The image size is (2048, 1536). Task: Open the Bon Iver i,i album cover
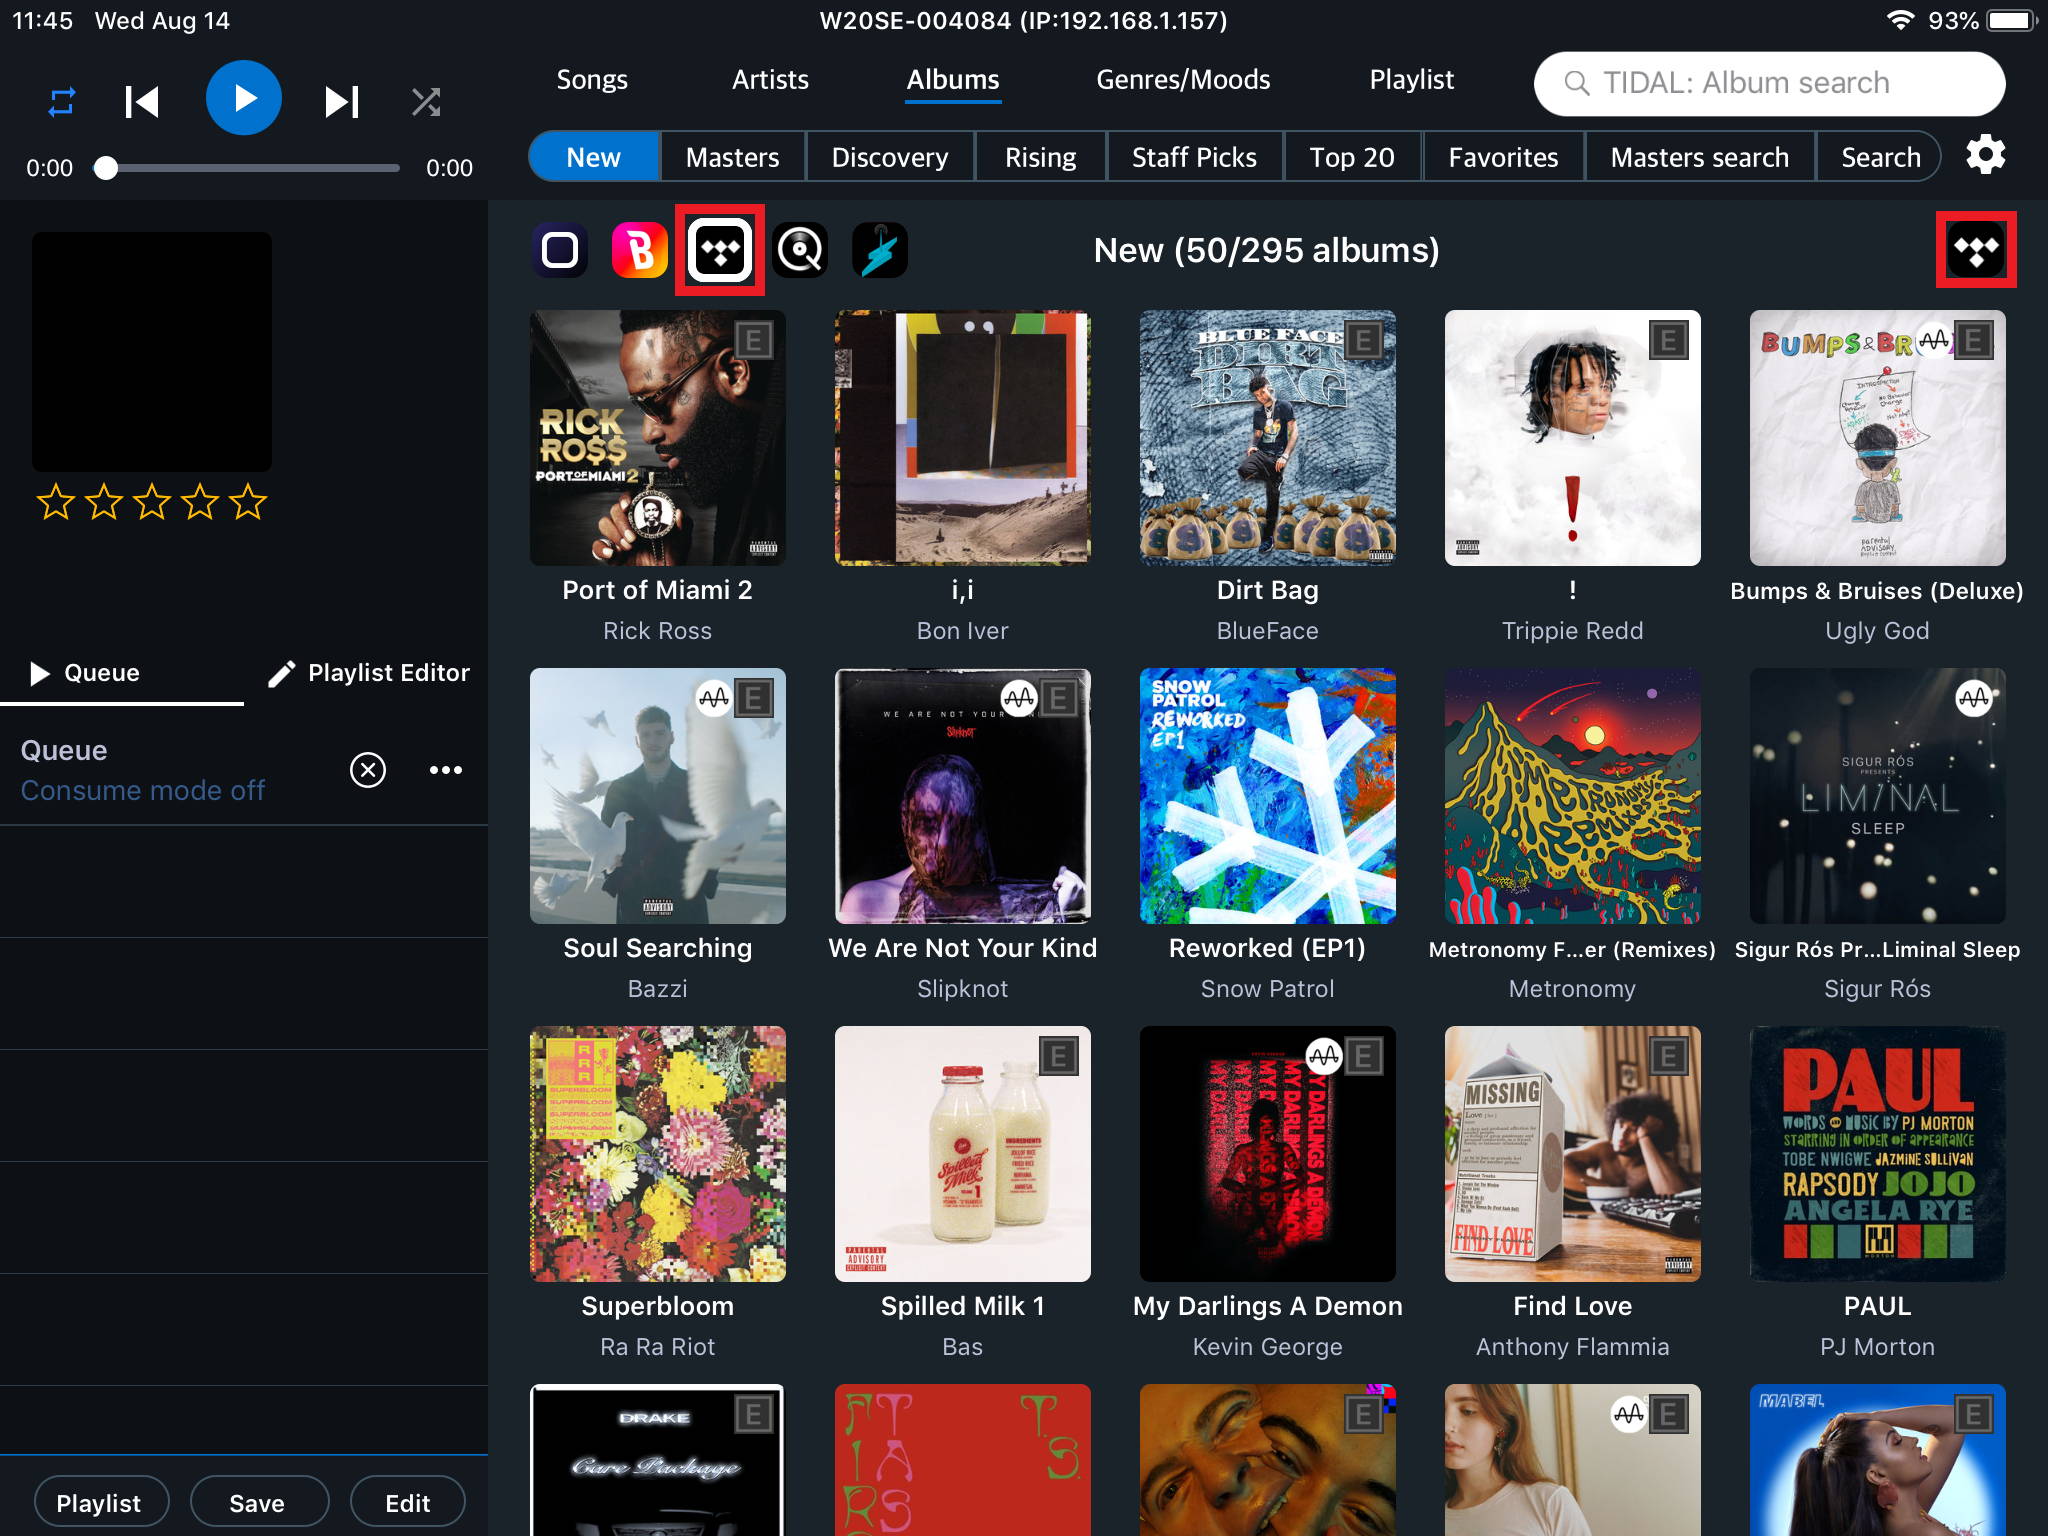click(963, 438)
